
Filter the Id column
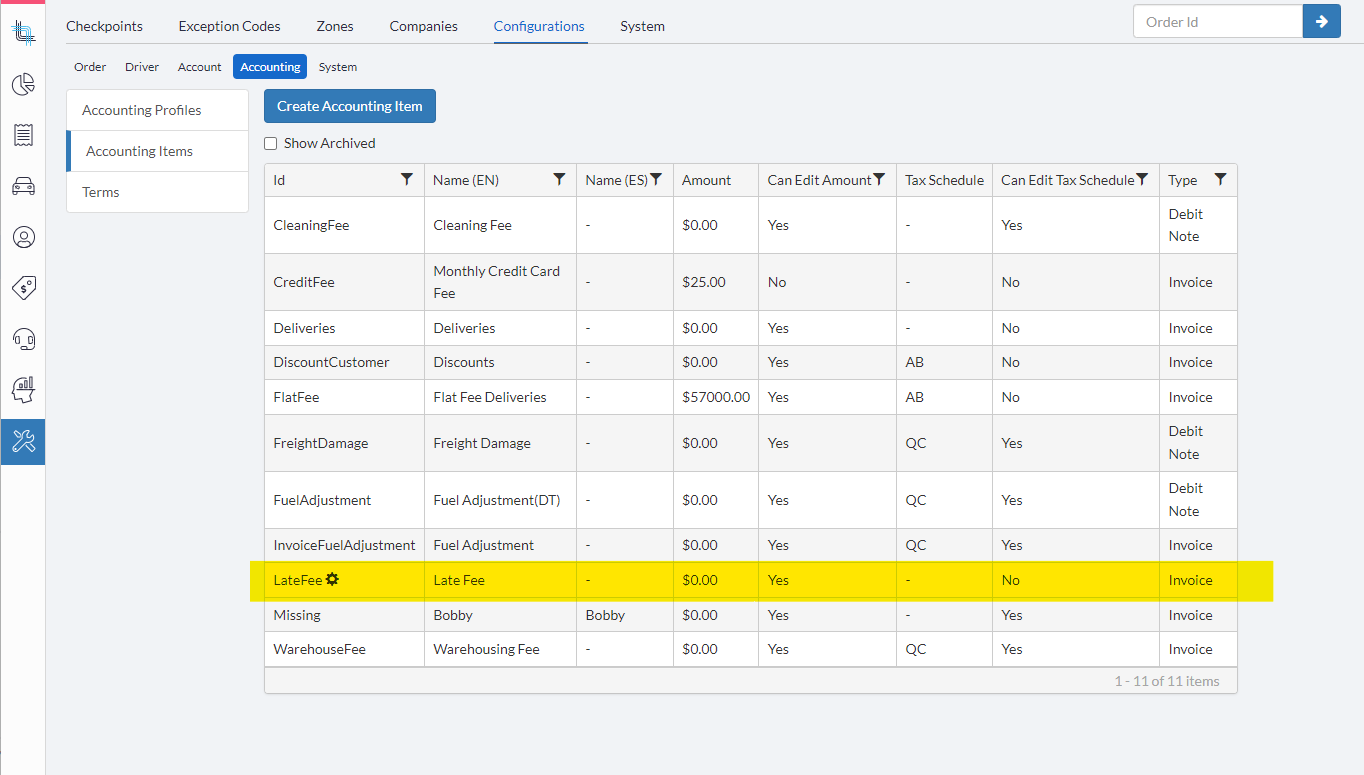(406, 179)
